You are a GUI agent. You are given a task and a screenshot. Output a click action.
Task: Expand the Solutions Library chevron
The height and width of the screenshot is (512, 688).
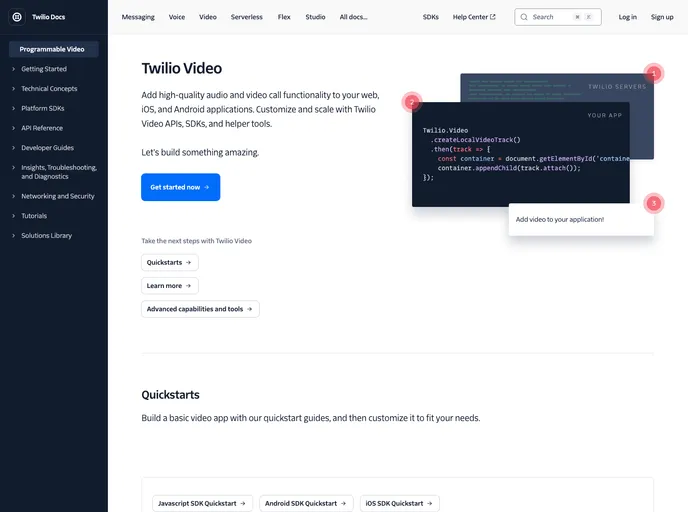(13, 236)
